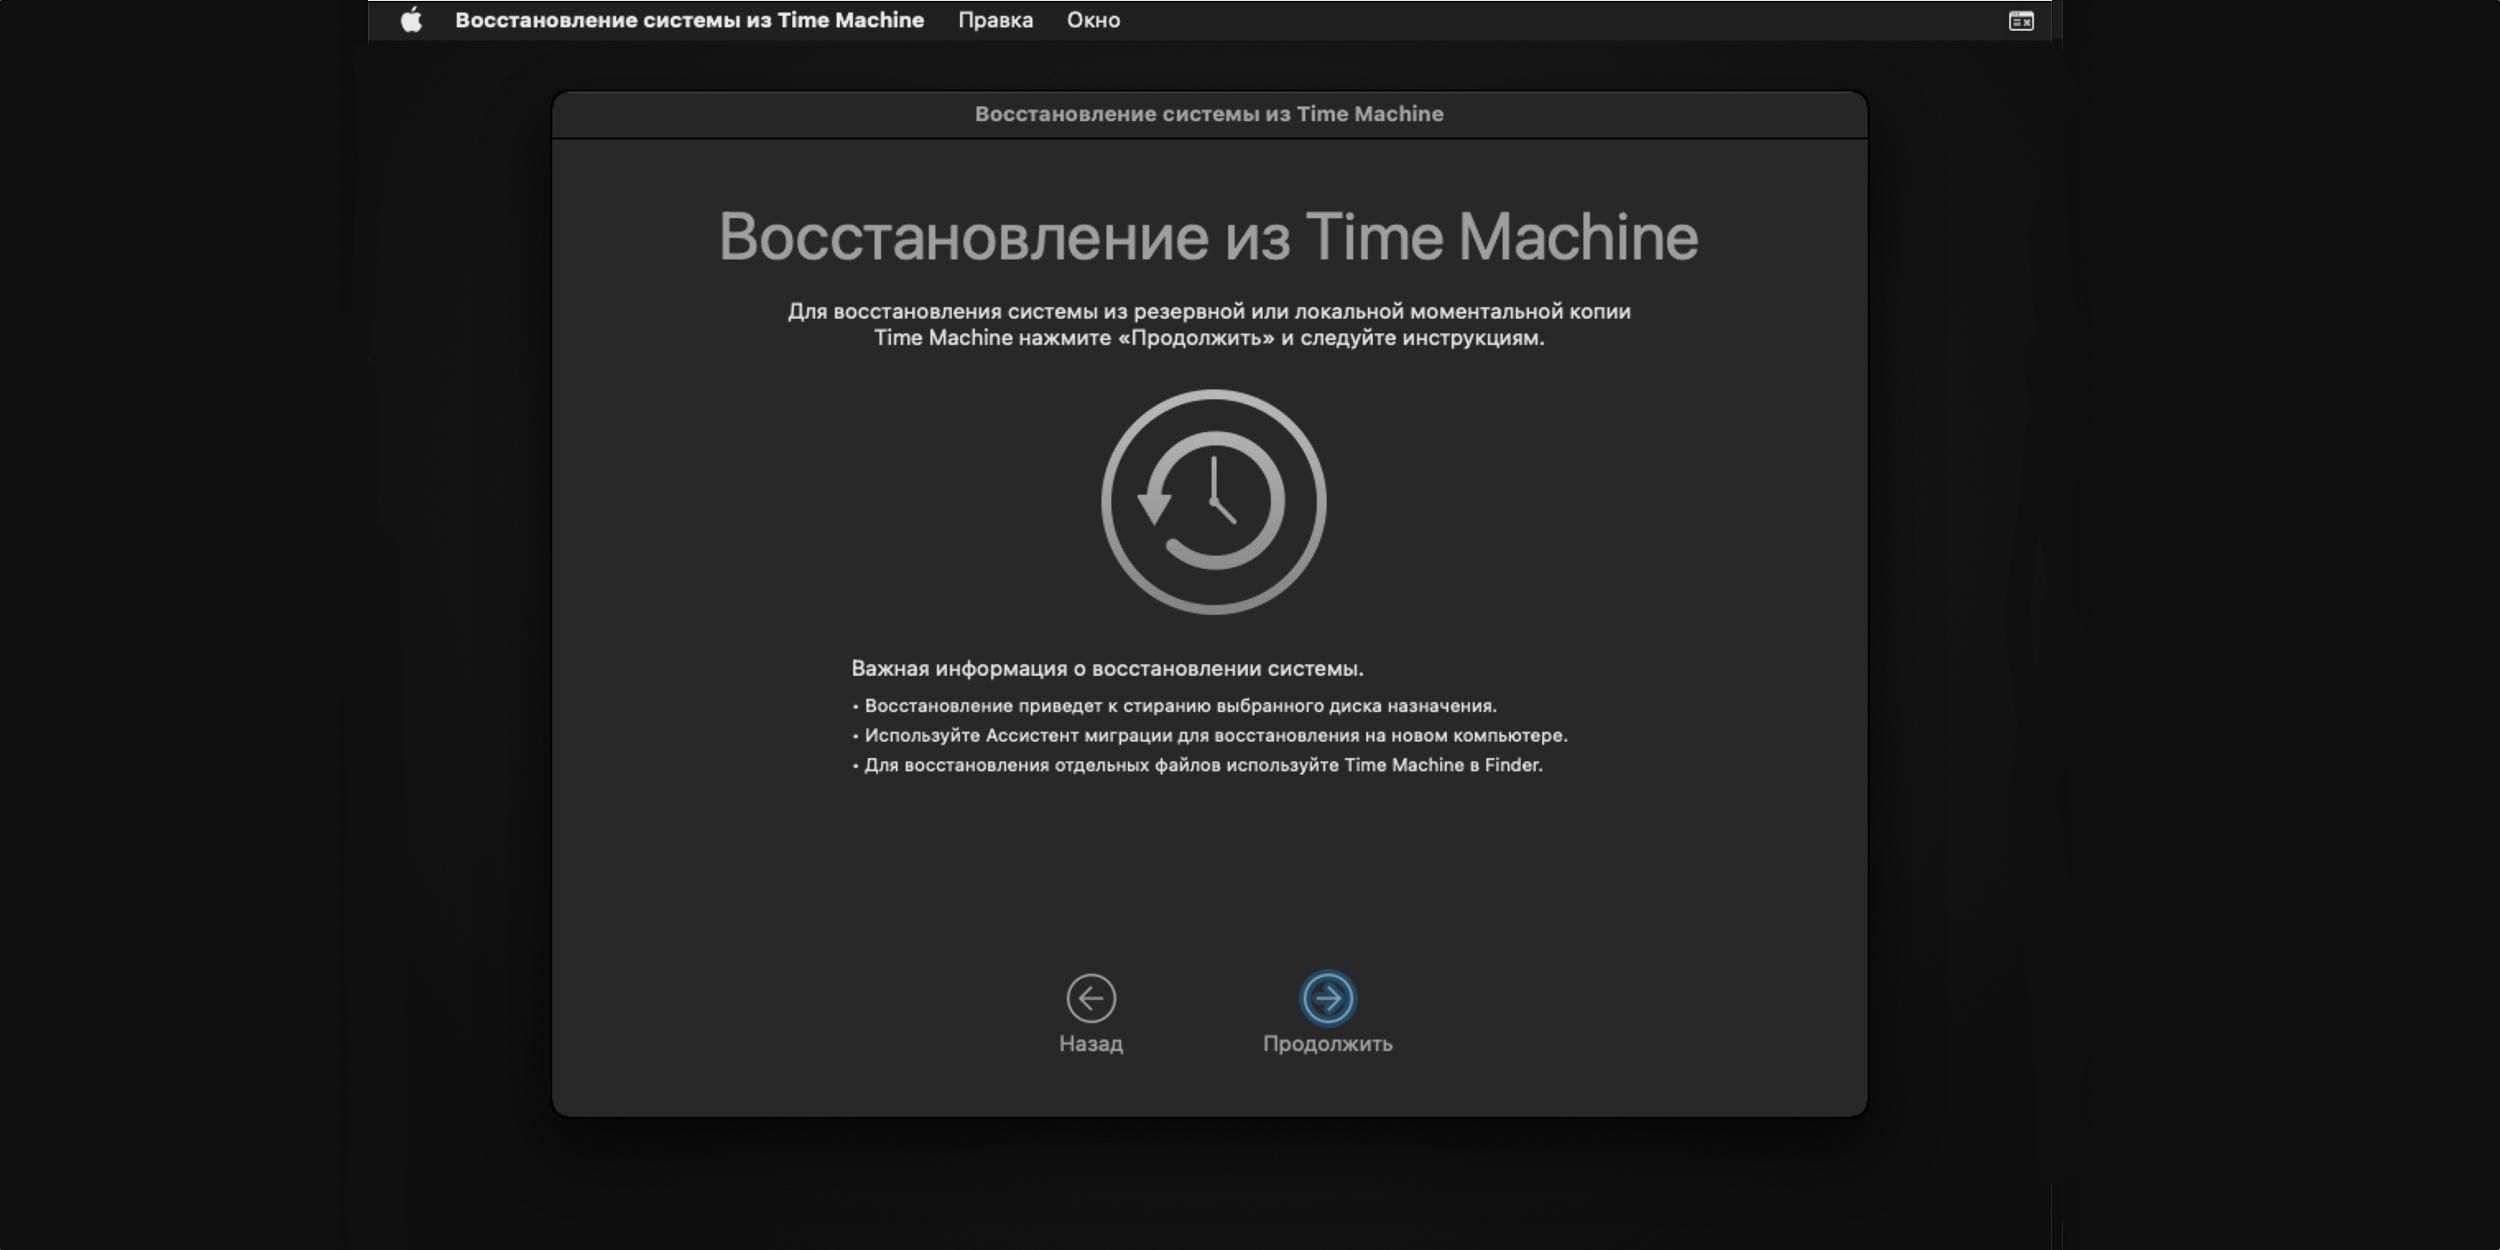The image size is (2500, 1250).
Task: Click the instruction text mentioning «Продолжить»
Action: tap(1209, 325)
